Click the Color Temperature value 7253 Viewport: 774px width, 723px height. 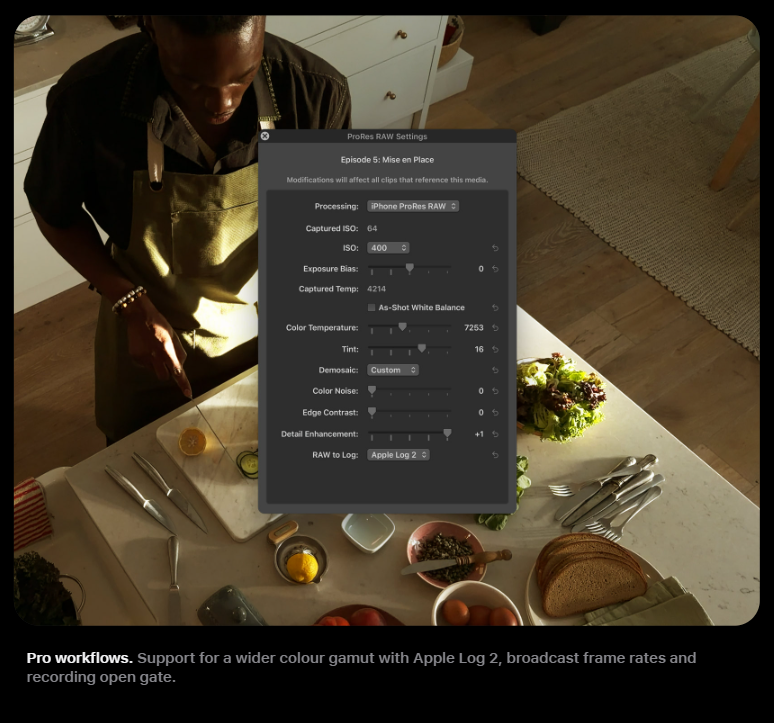pos(474,328)
